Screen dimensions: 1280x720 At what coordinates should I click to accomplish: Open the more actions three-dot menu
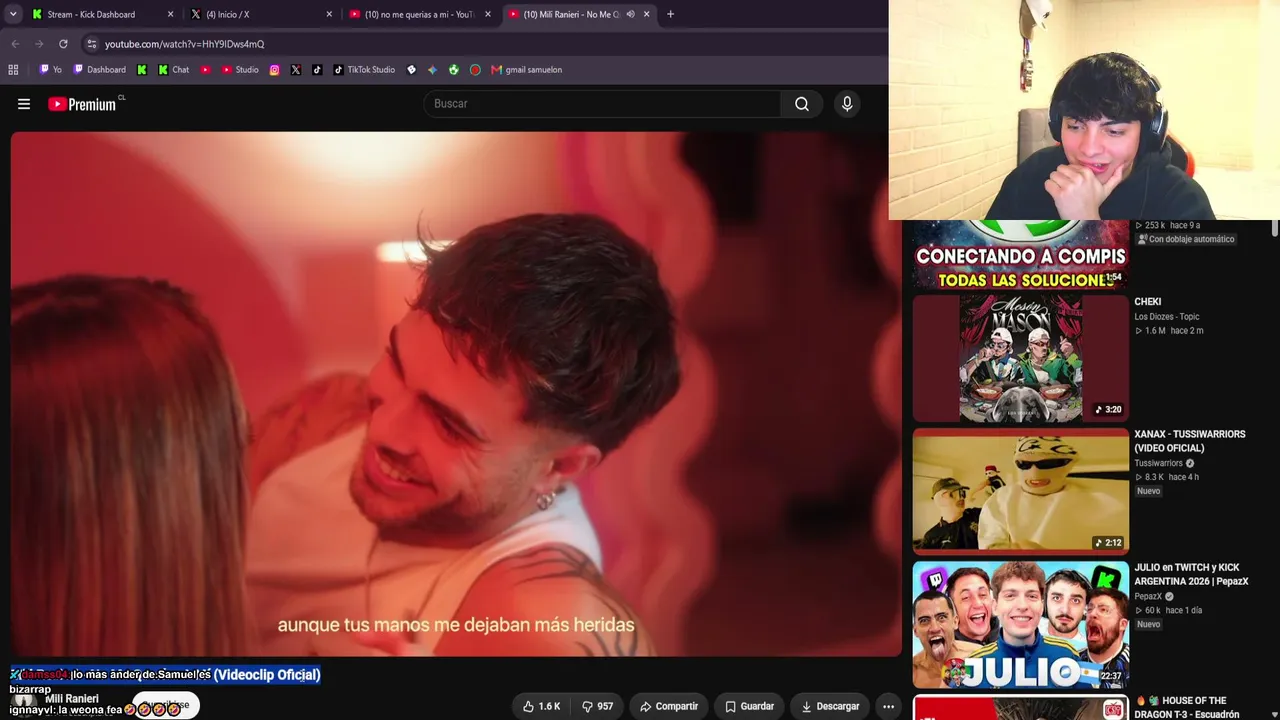click(x=888, y=706)
